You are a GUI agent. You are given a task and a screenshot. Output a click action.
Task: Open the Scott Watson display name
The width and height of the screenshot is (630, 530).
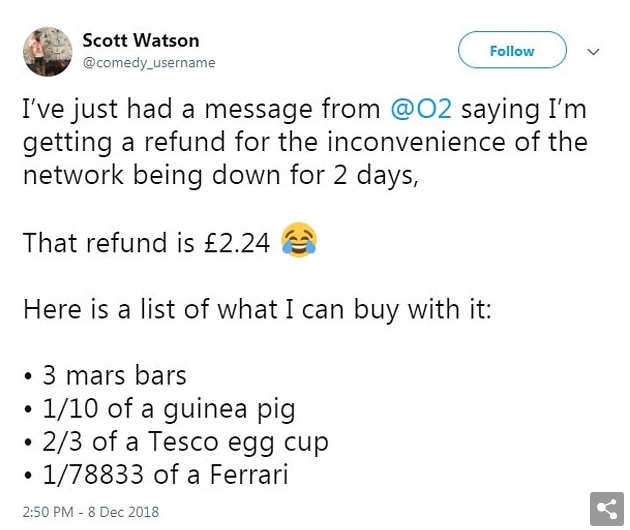coord(141,41)
